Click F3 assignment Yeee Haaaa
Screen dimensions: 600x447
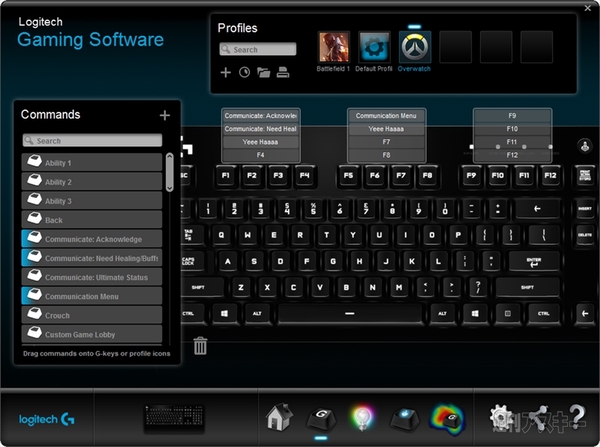click(261, 142)
